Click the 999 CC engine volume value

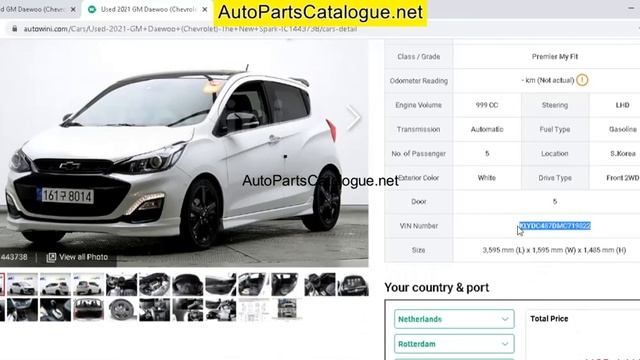[x=487, y=105]
